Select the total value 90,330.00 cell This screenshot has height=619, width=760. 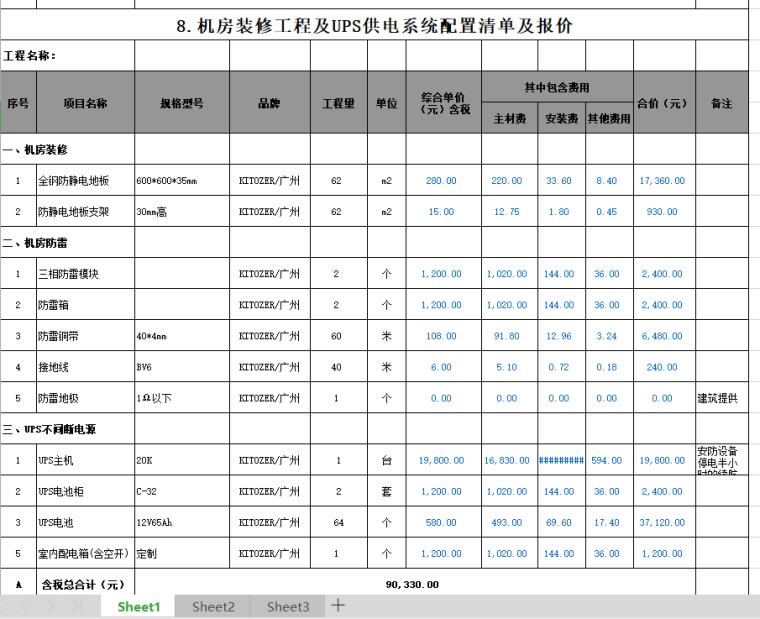tap(412, 584)
